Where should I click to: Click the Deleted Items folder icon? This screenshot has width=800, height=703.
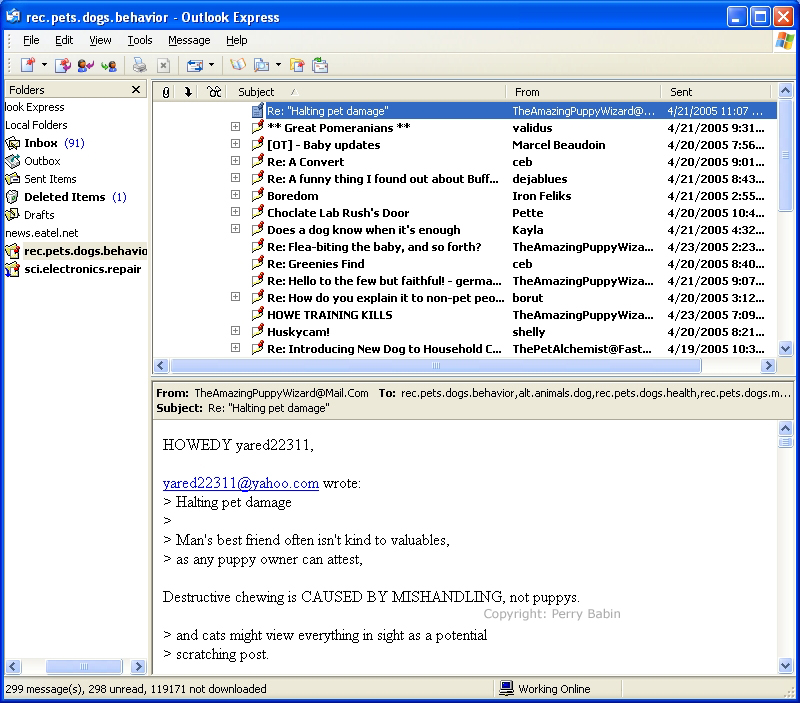pyautogui.click(x=12, y=197)
